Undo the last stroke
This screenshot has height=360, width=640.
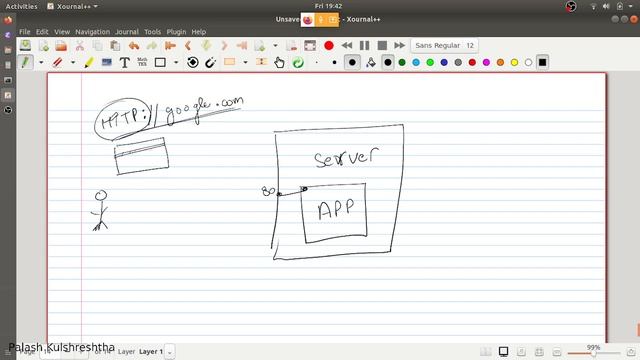[133, 45]
